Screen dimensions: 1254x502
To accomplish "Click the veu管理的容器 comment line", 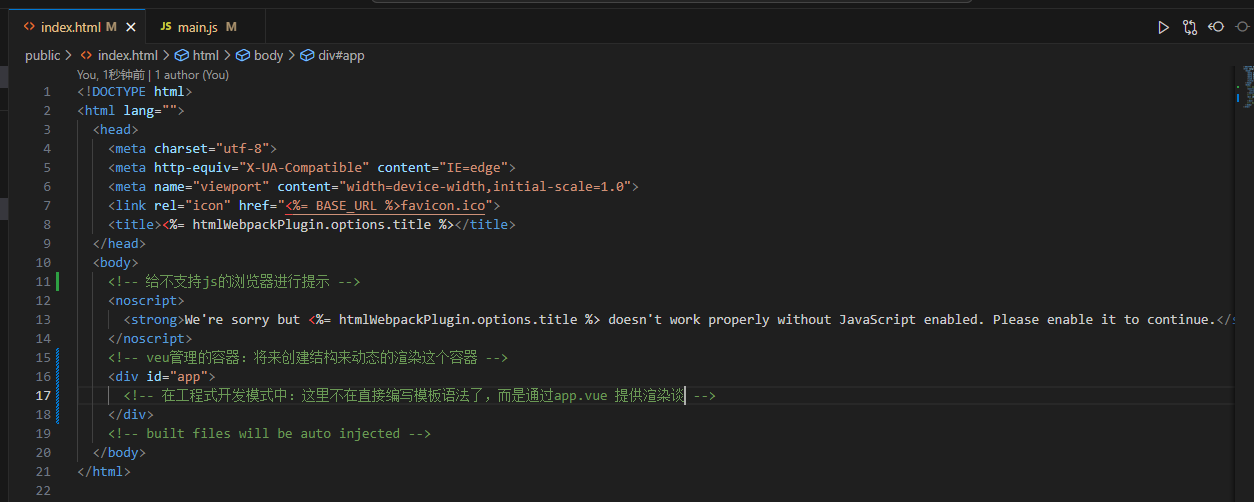I will [x=308, y=358].
